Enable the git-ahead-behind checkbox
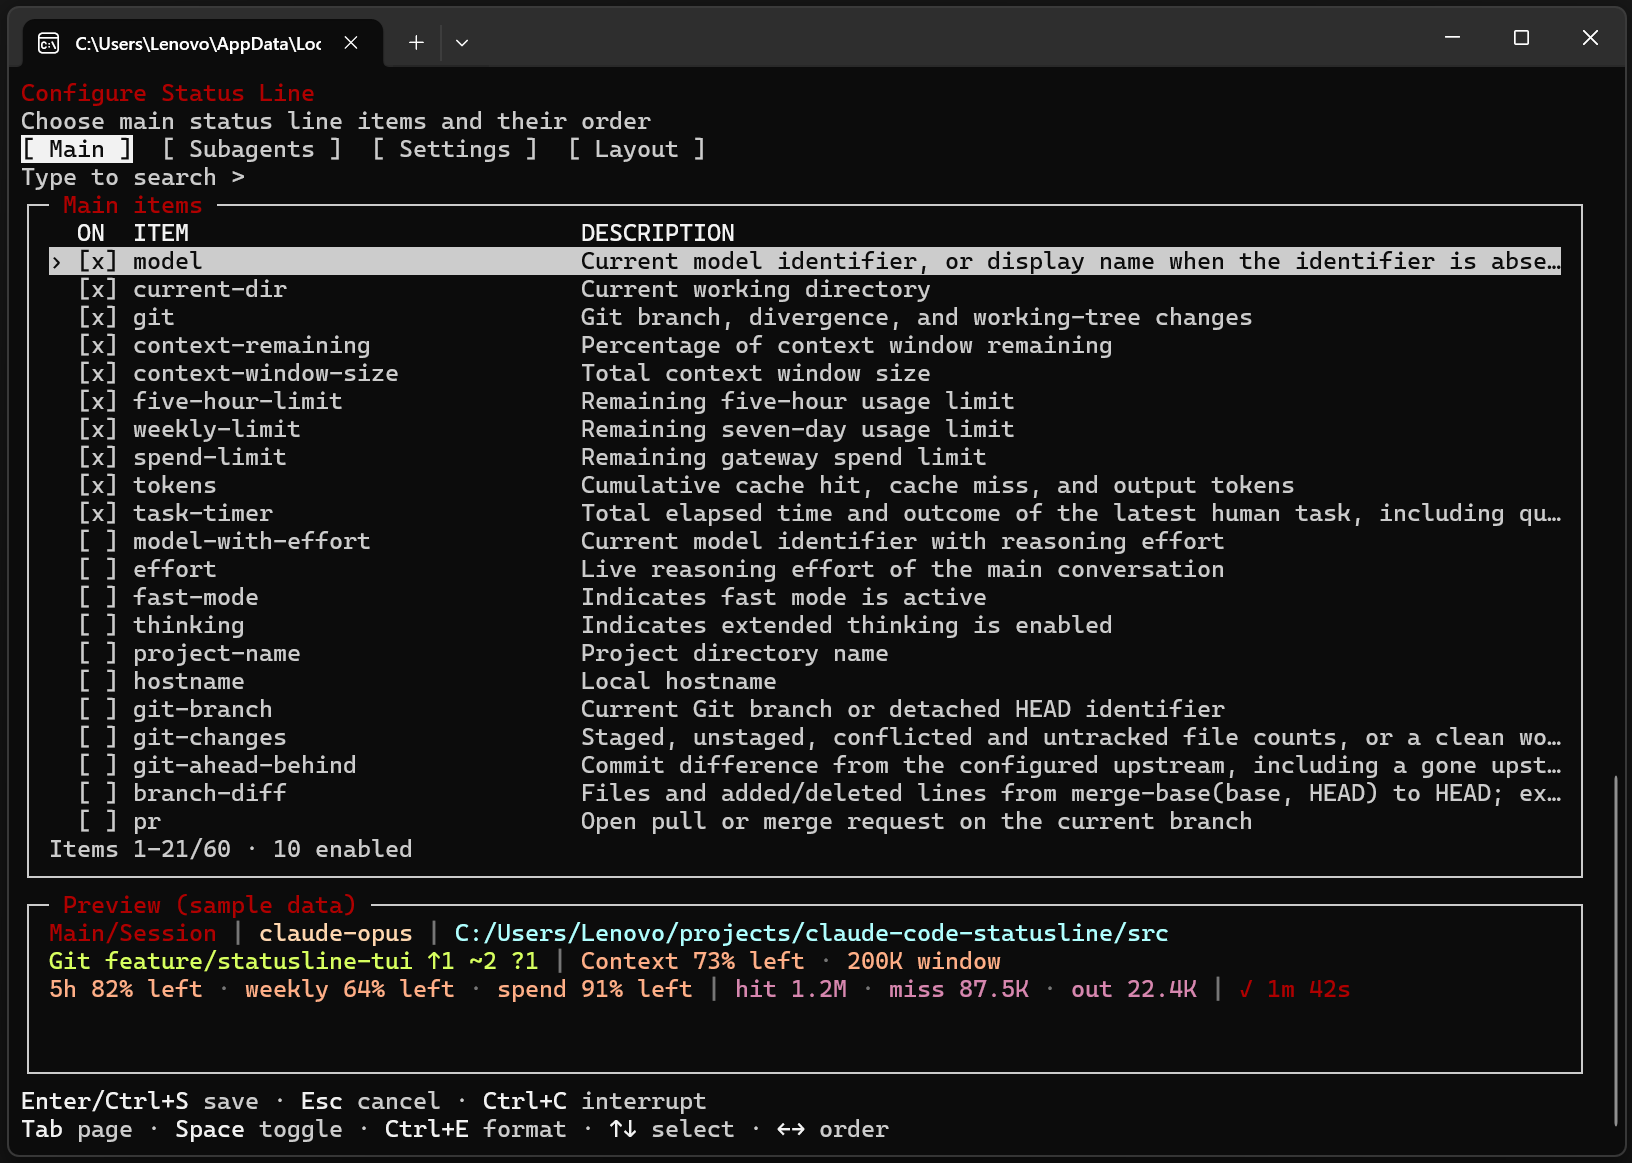The image size is (1632, 1163). coord(98,765)
